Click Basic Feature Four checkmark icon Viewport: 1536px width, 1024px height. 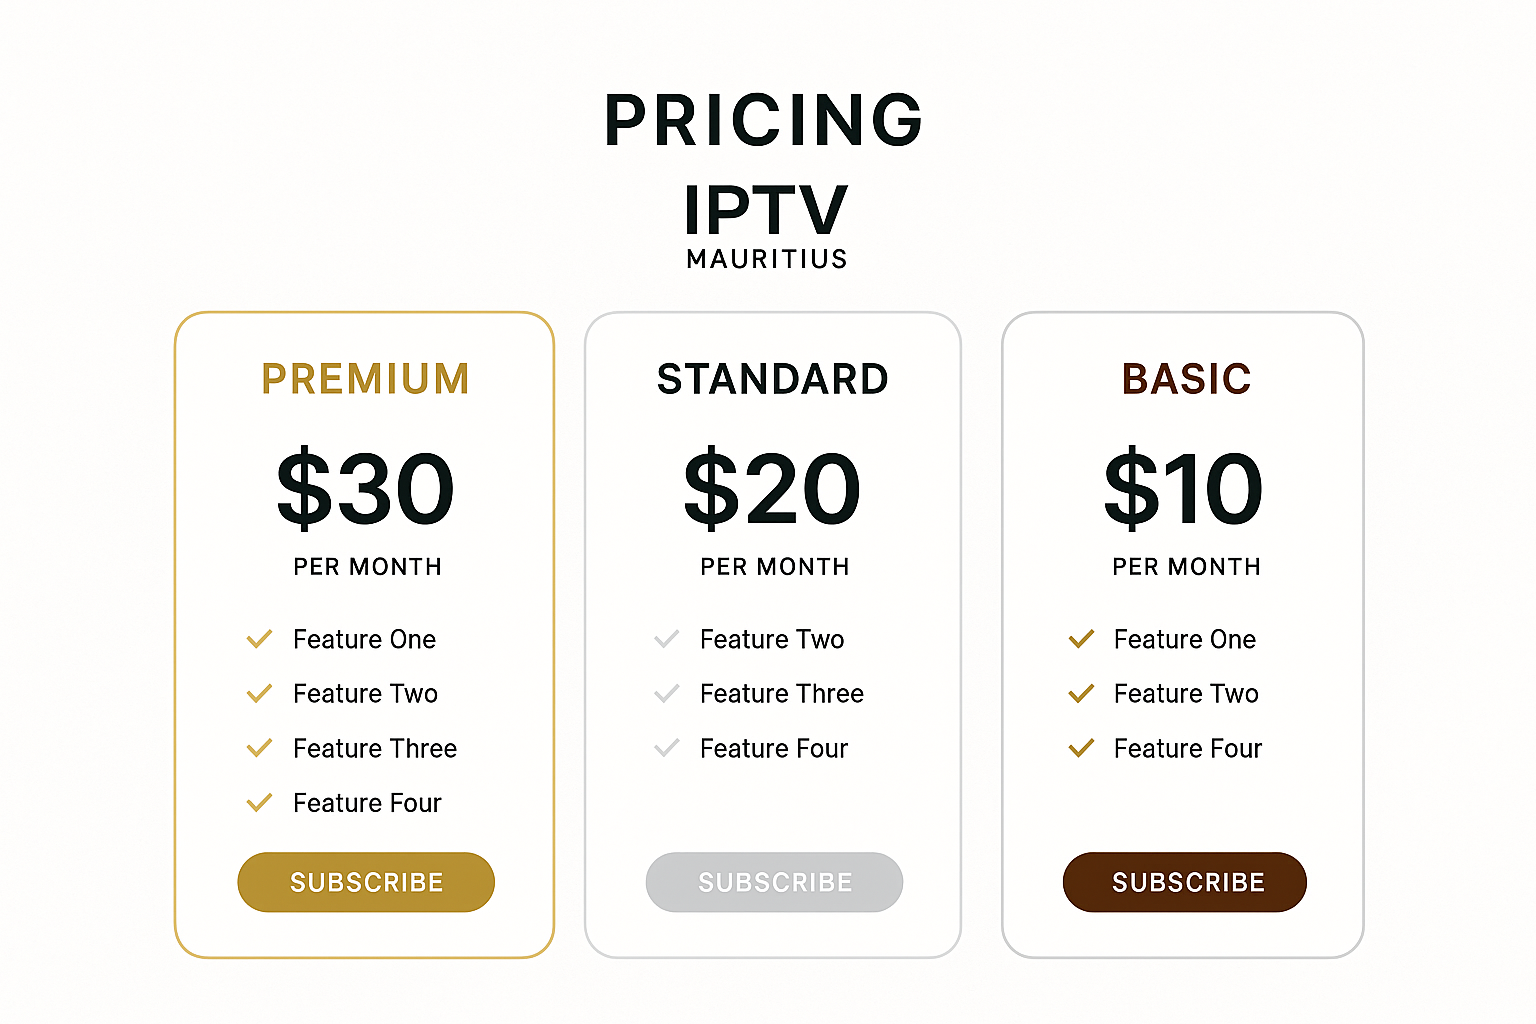click(1081, 748)
